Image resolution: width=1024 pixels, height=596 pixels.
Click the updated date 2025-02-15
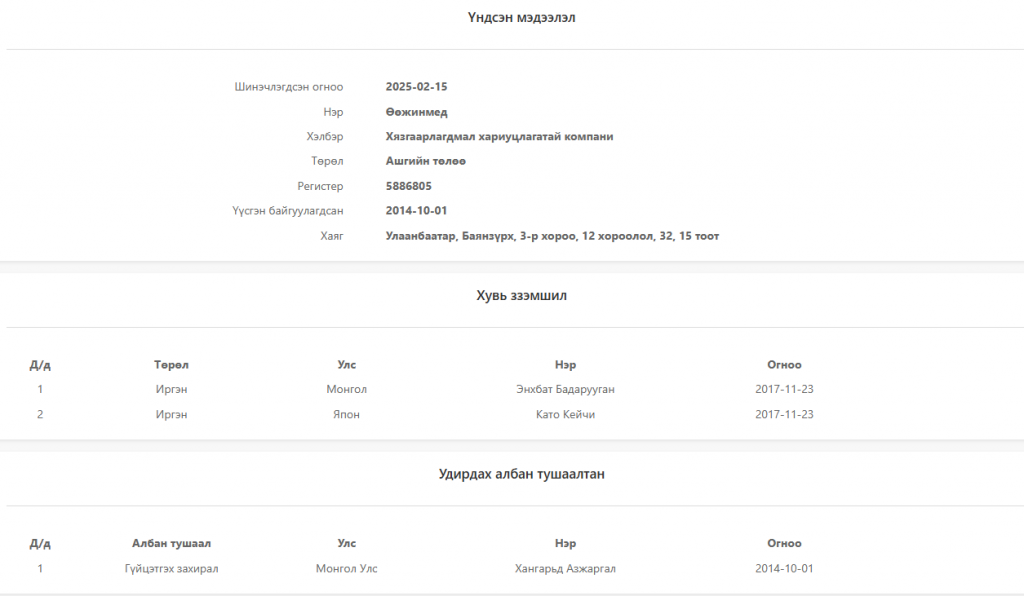(x=417, y=87)
